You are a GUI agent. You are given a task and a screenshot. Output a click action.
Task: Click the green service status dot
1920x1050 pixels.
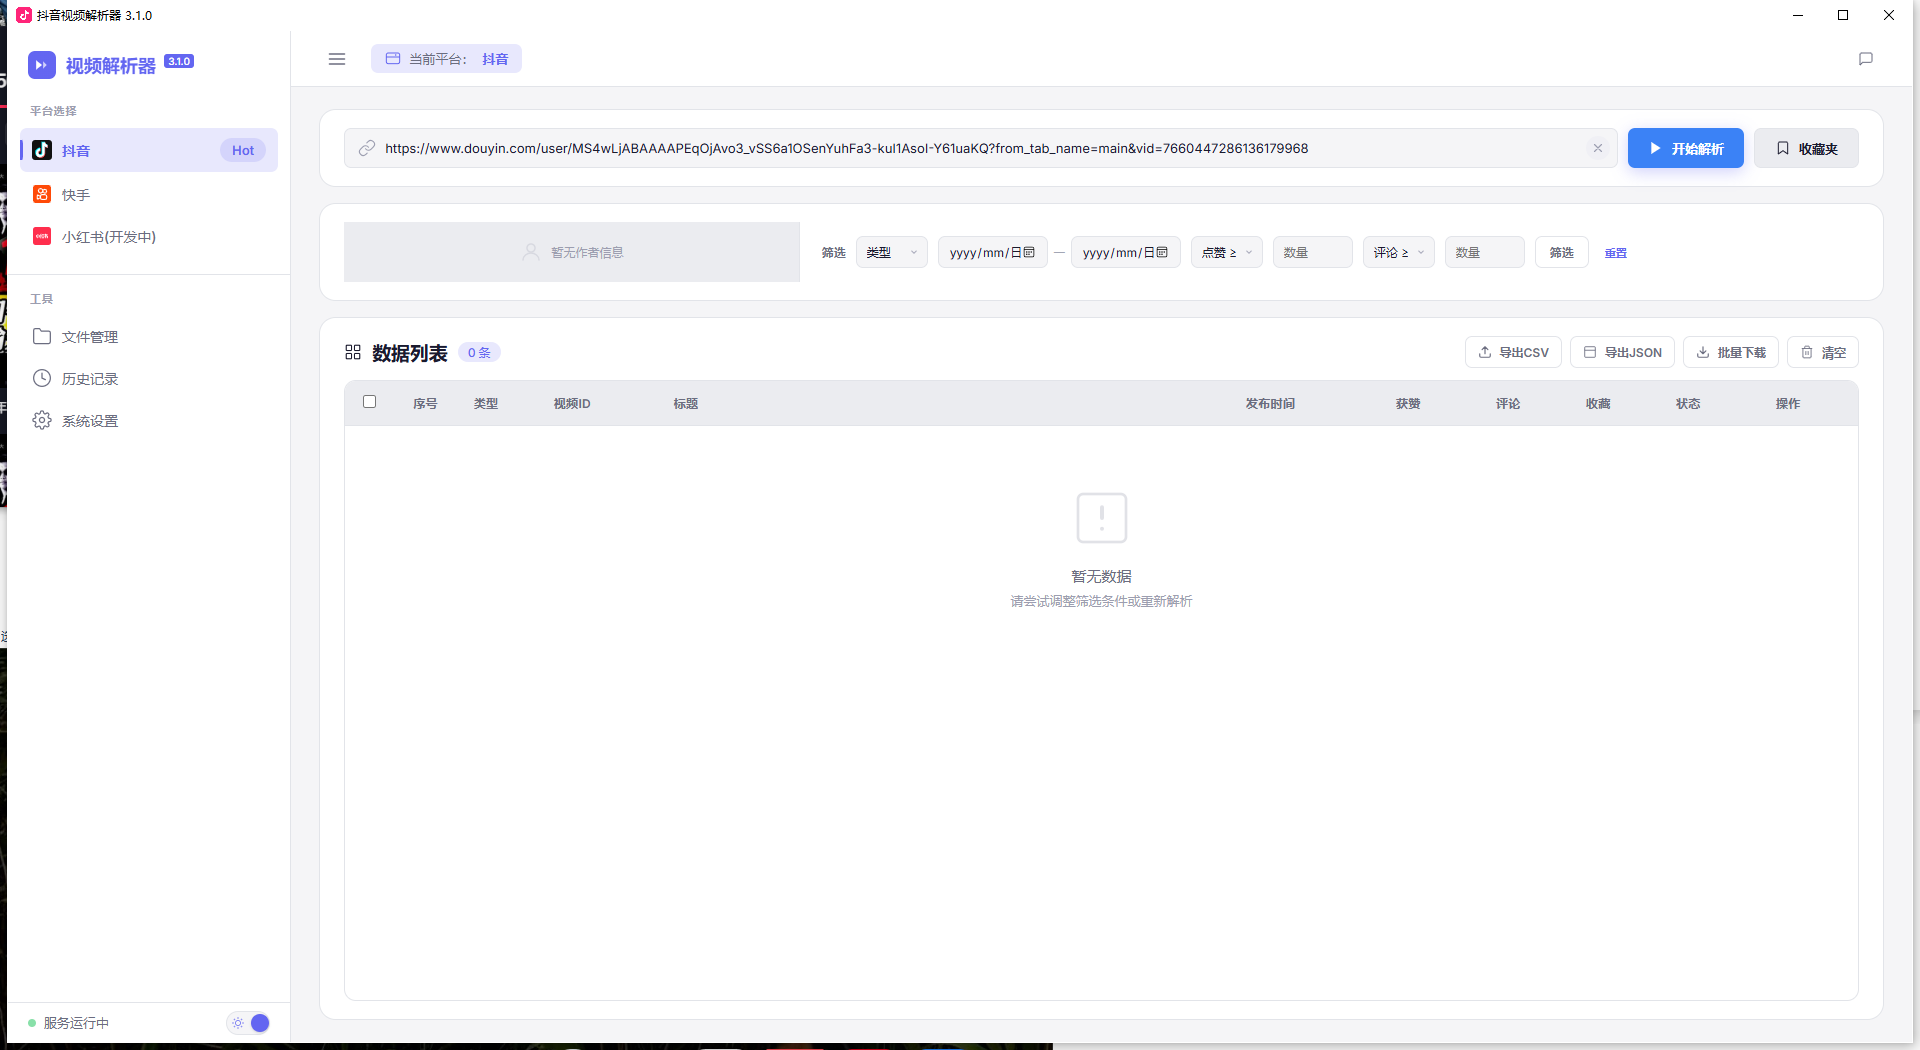point(32,1023)
